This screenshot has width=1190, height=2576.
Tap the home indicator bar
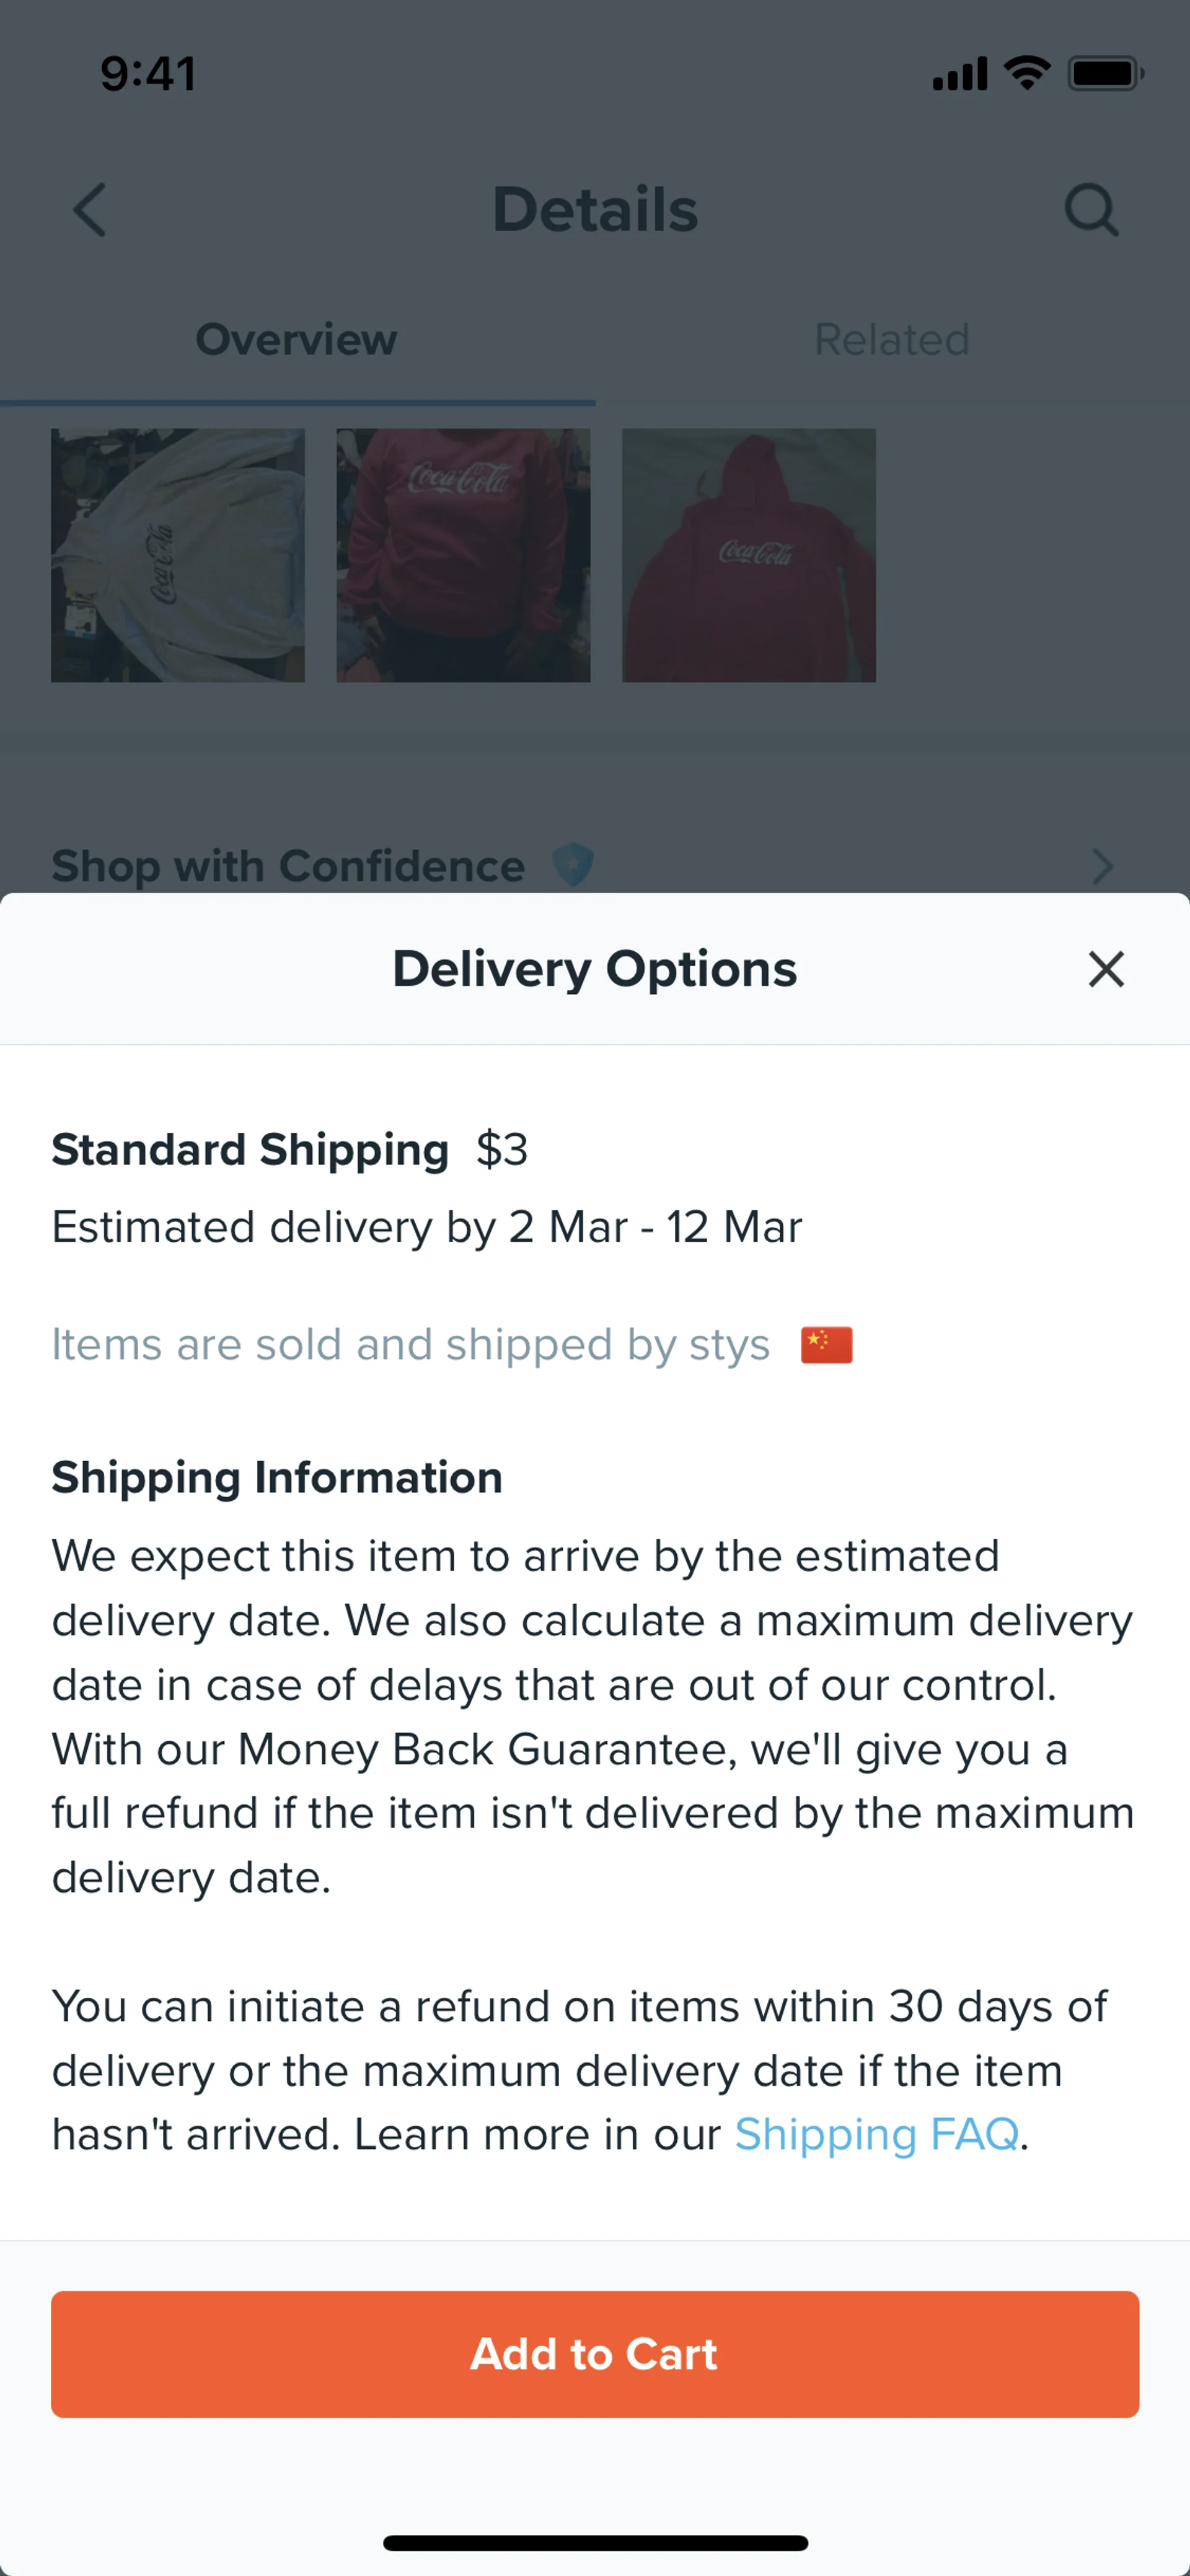tap(595, 2543)
